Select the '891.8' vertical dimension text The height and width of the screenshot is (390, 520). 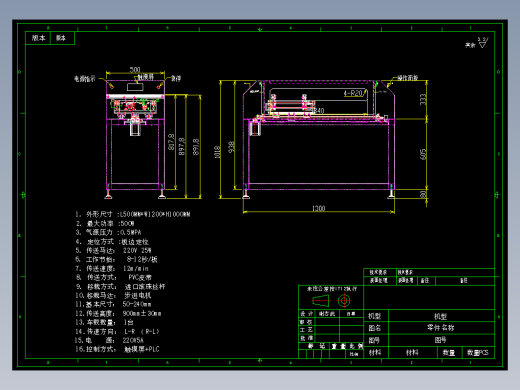pyautogui.click(x=196, y=147)
